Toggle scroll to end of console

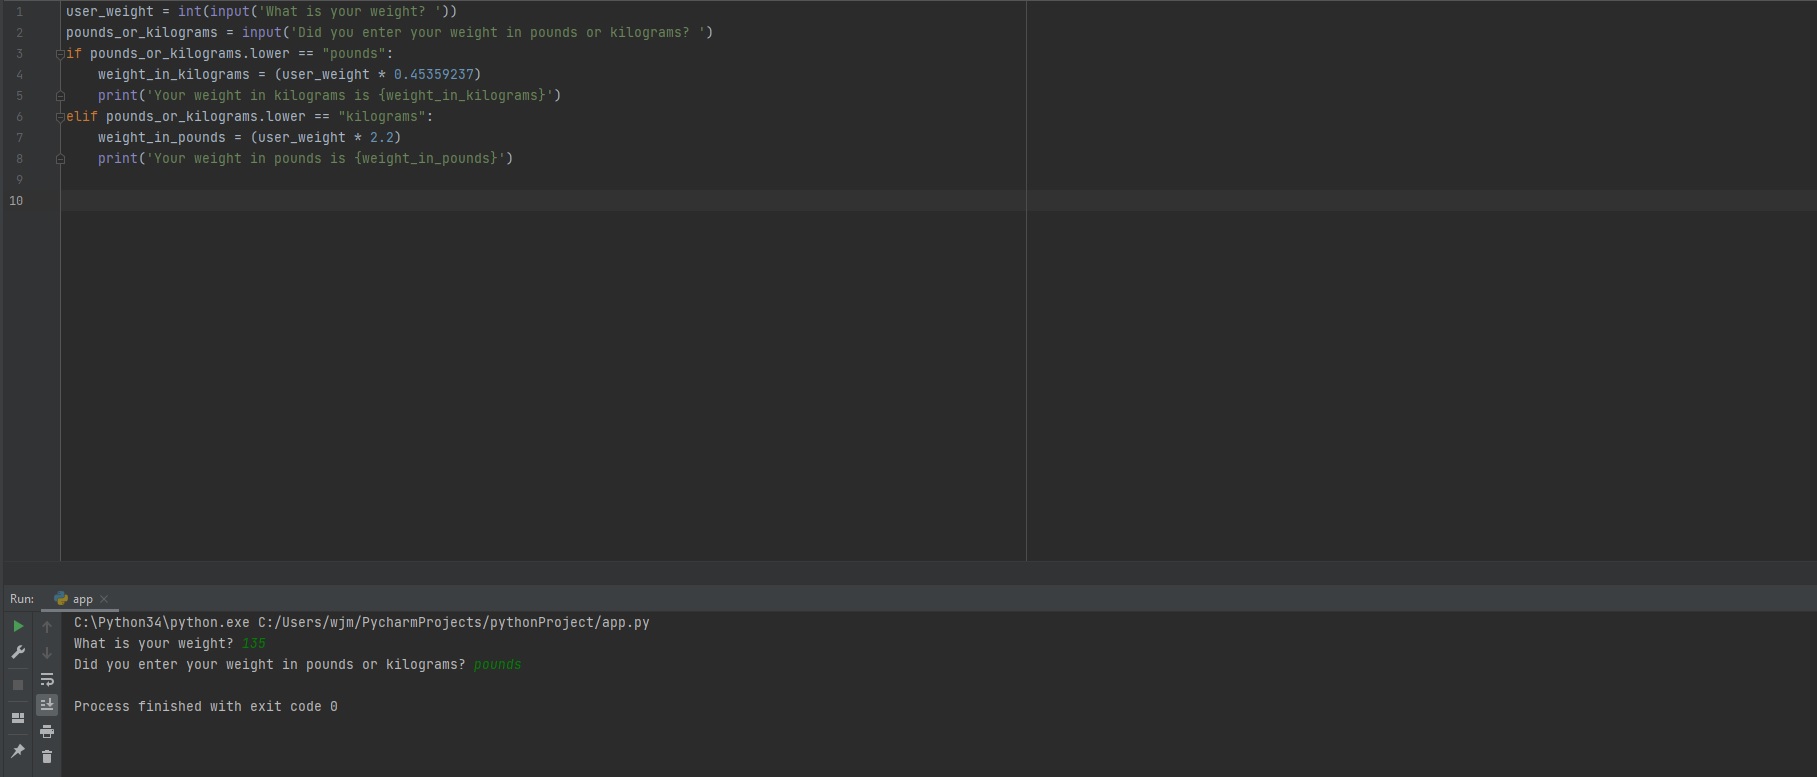pos(47,705)
